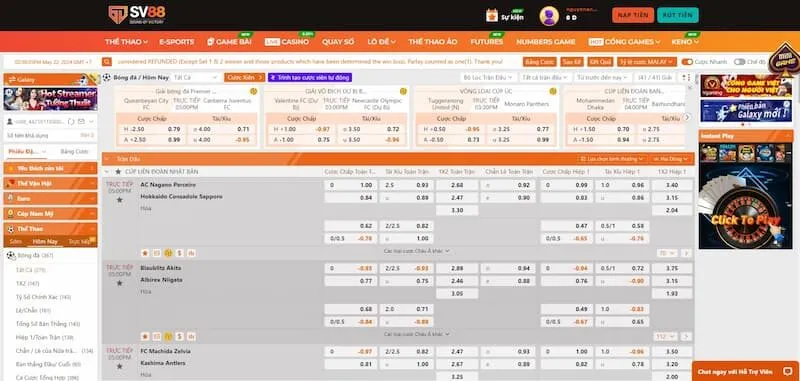This screenshot has height=381, width=800.
Task: Open the Hot Streamer banner thumbnail
Action: tap(51, 99)
